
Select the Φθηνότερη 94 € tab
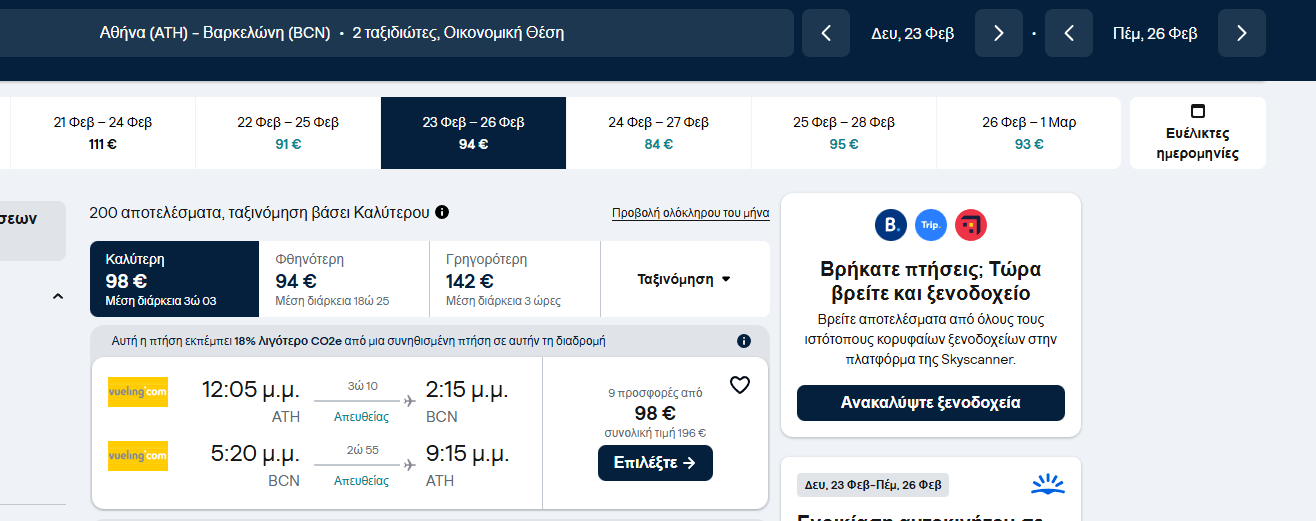coord(343,280)
